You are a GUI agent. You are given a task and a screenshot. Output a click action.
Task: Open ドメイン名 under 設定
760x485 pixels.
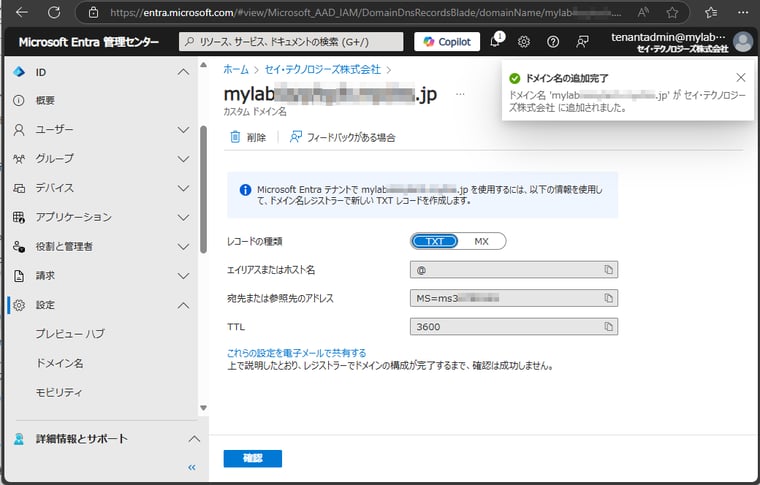(x=59, y=363)
